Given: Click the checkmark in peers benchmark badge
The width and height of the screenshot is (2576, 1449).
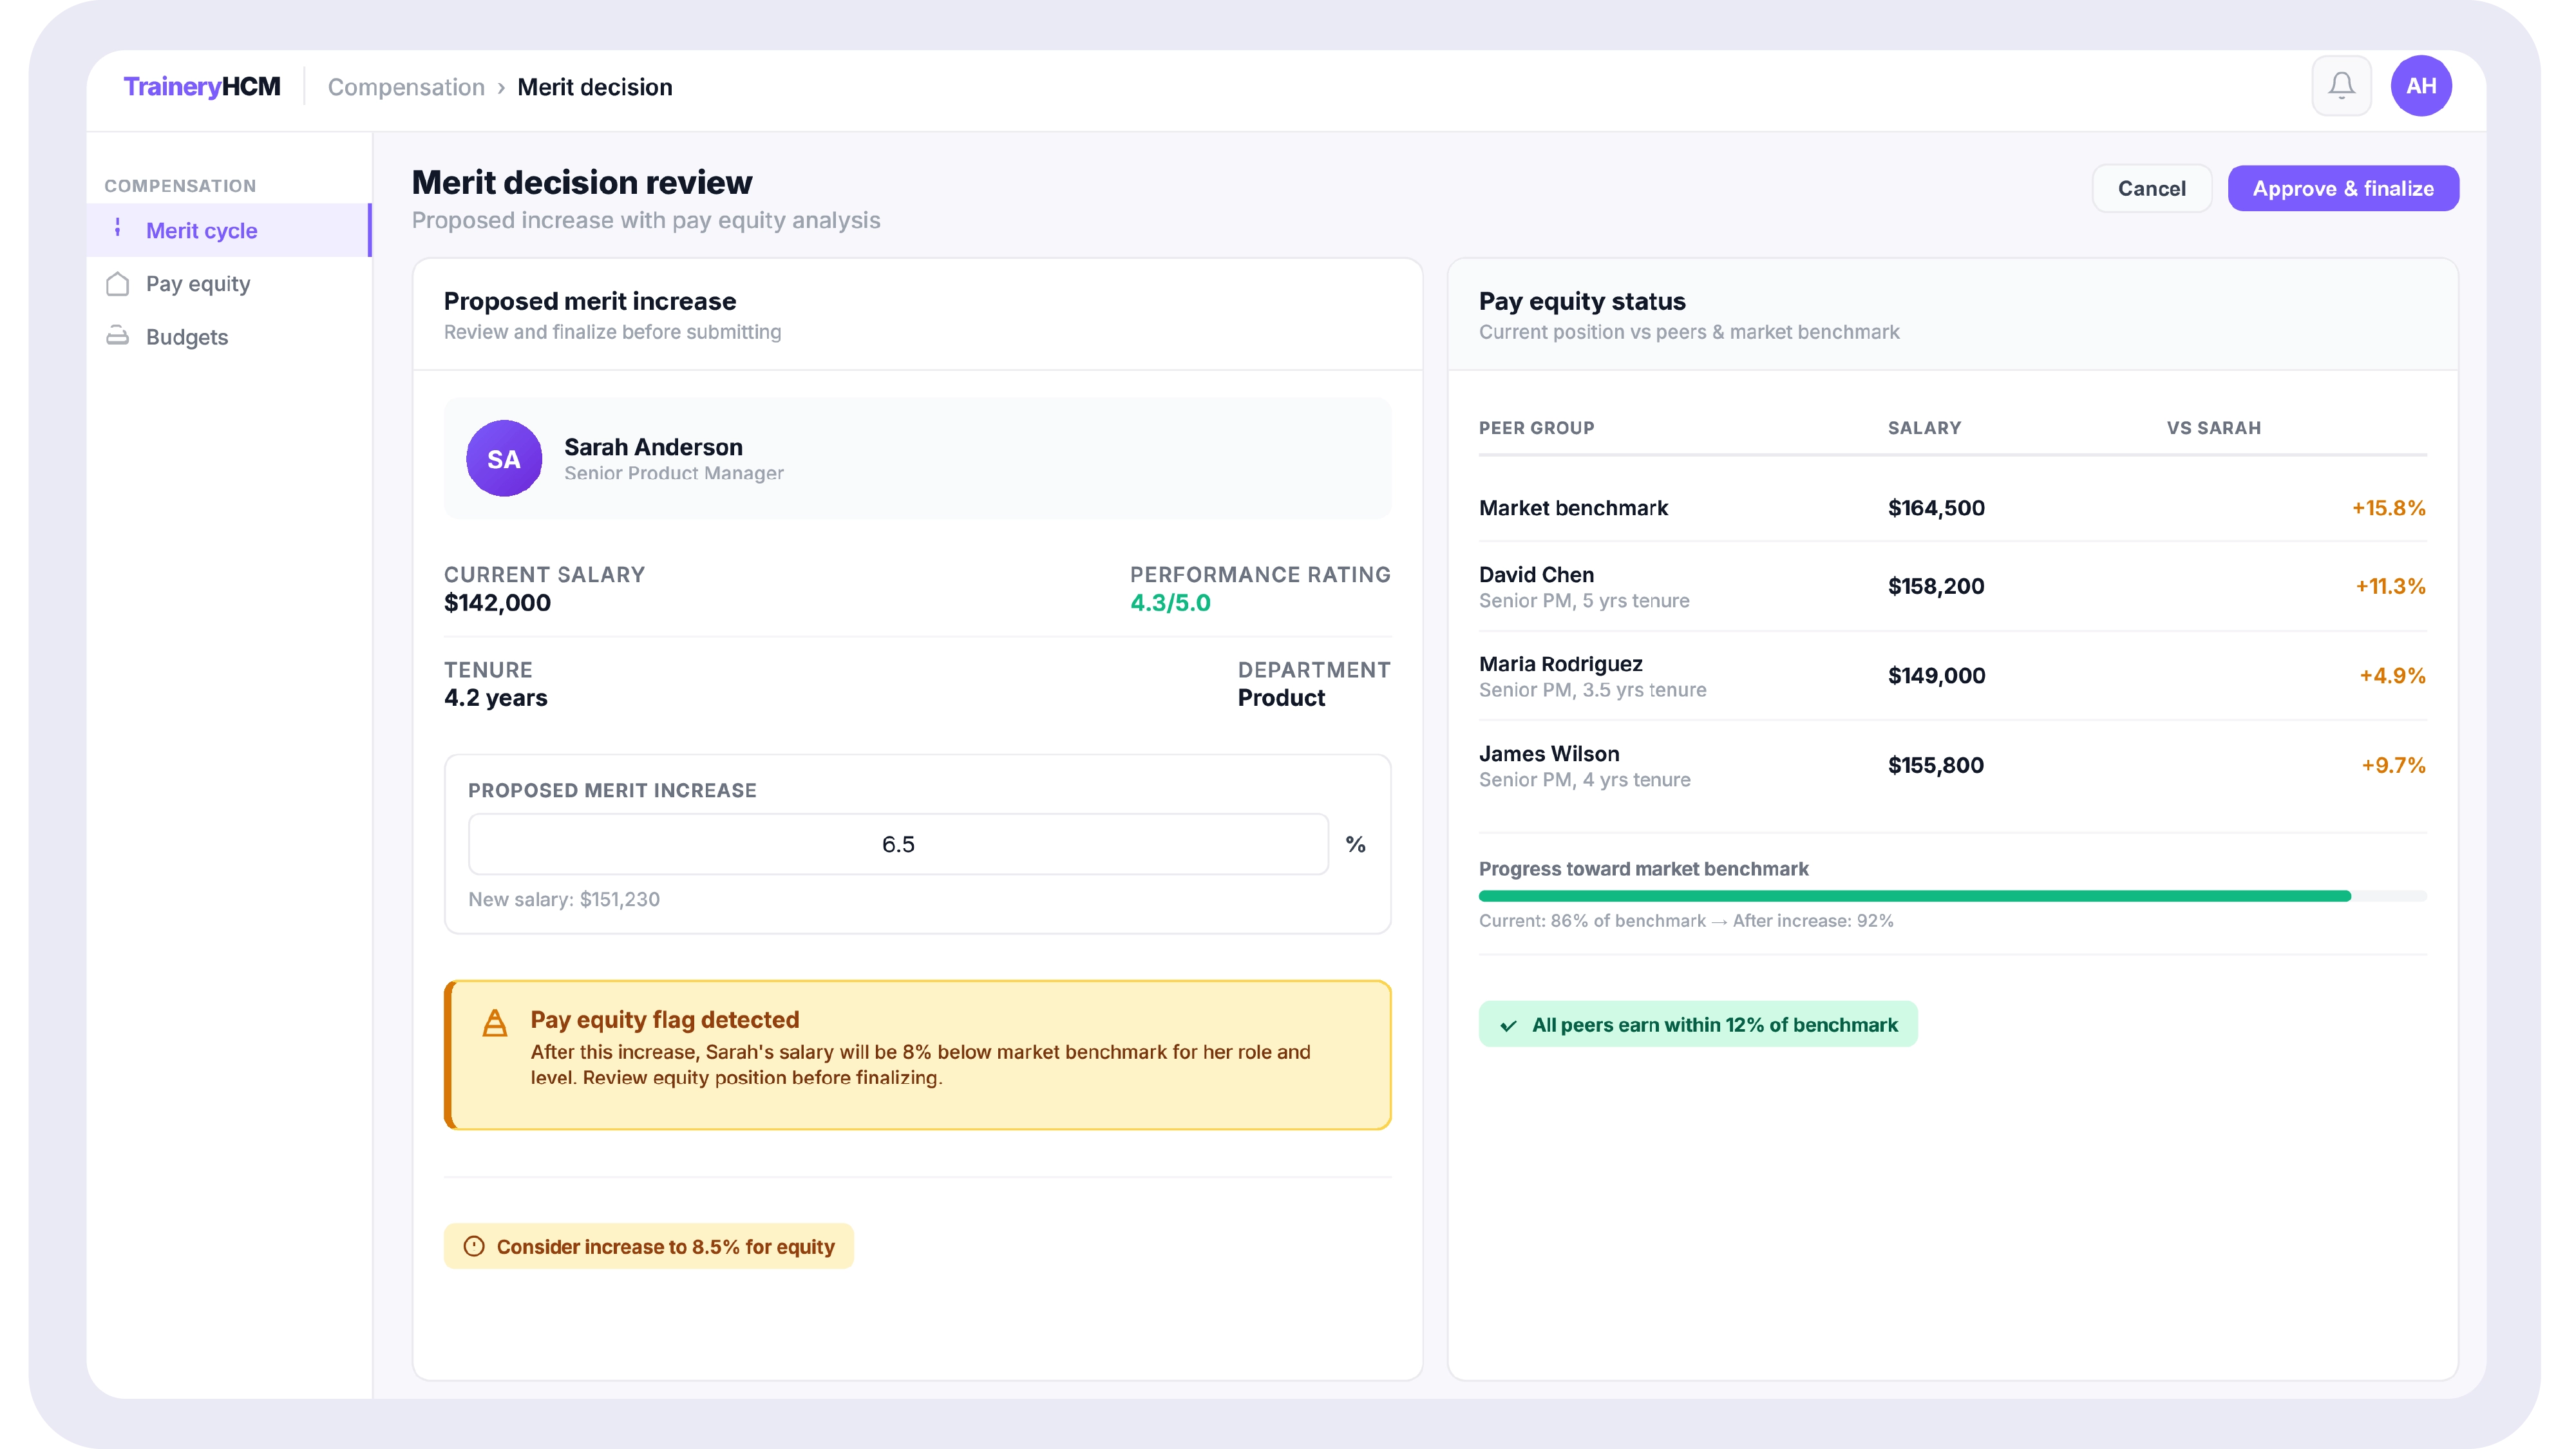Looking at the screenshot, I should [x=1508, y=1025].
